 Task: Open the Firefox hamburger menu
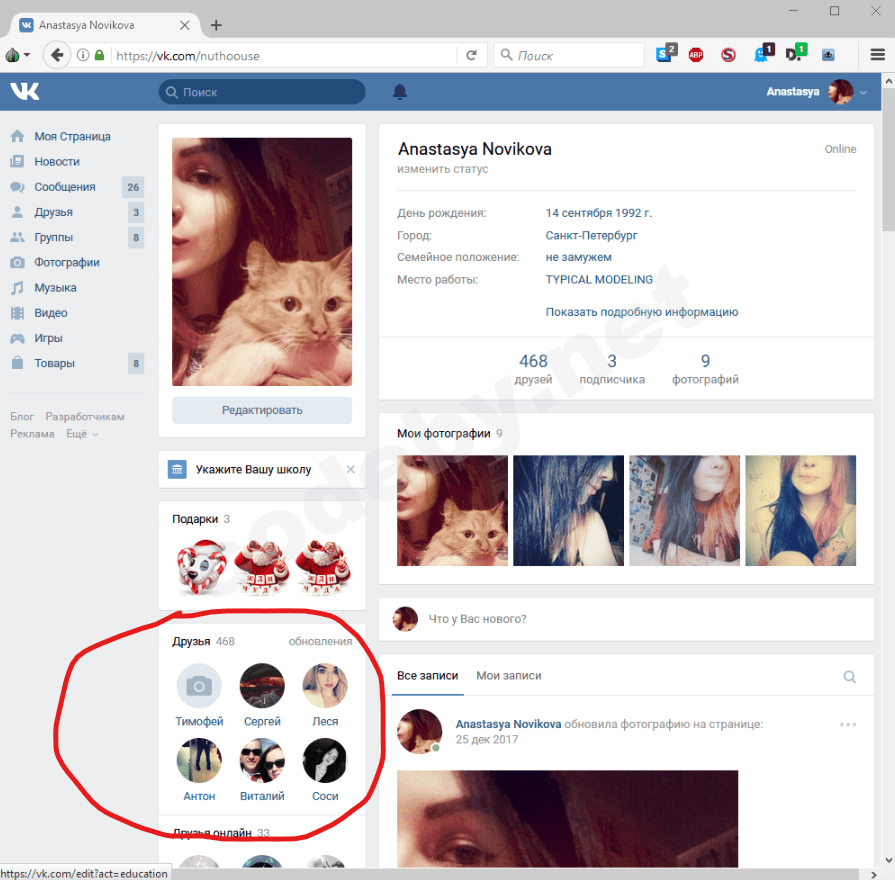click(x=877, y=55)
